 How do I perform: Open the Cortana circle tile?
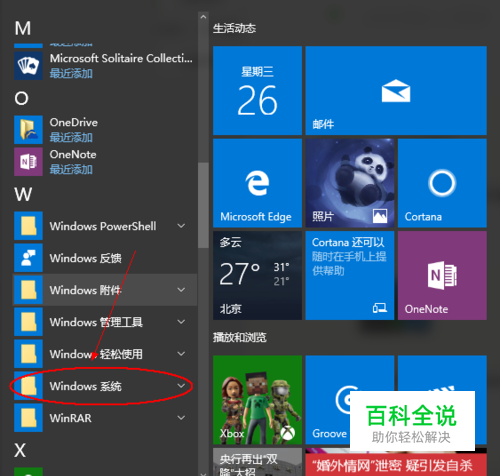pos(442,183)
